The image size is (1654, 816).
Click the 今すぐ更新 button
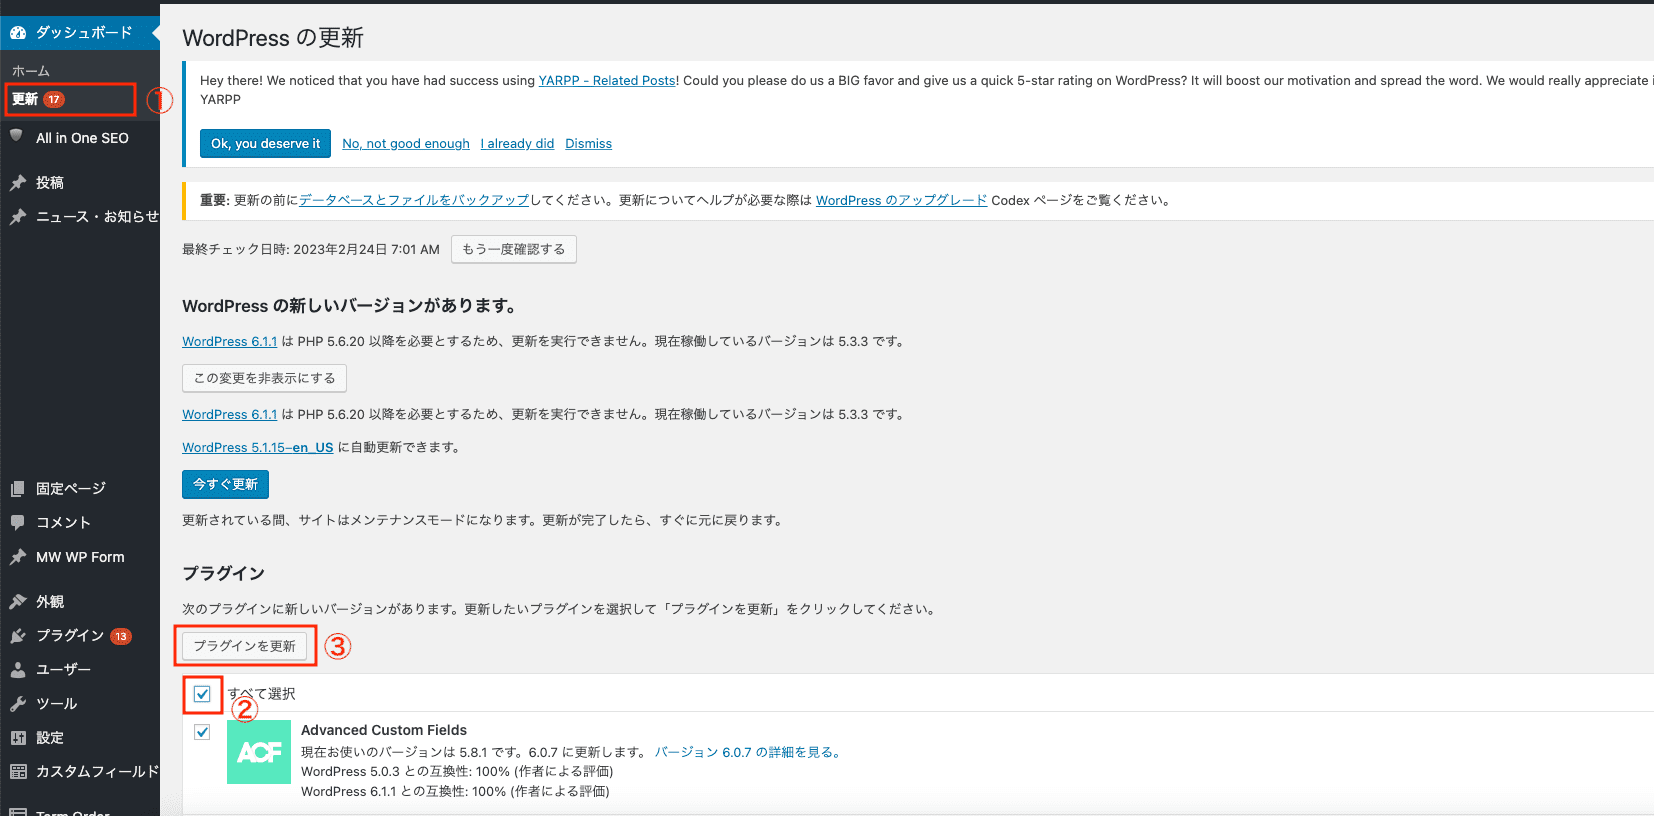click(225, 484)
